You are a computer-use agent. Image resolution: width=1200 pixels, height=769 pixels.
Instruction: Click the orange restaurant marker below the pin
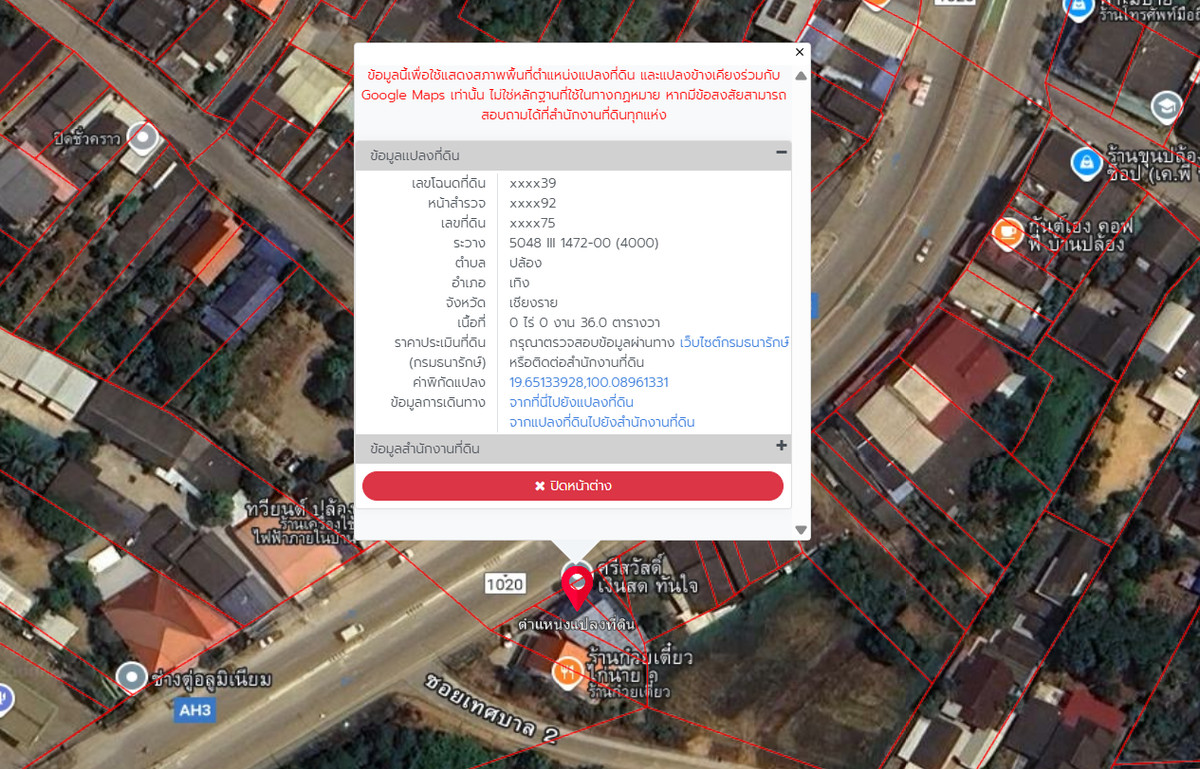point(569,671)
